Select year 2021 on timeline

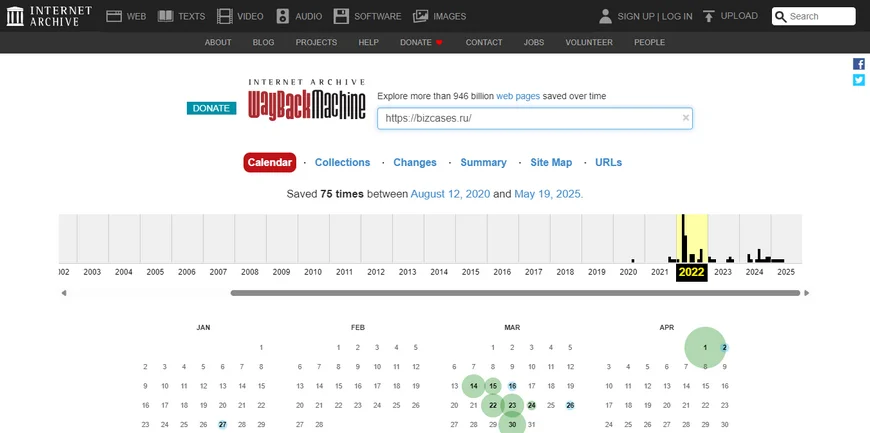pos(660,272)
